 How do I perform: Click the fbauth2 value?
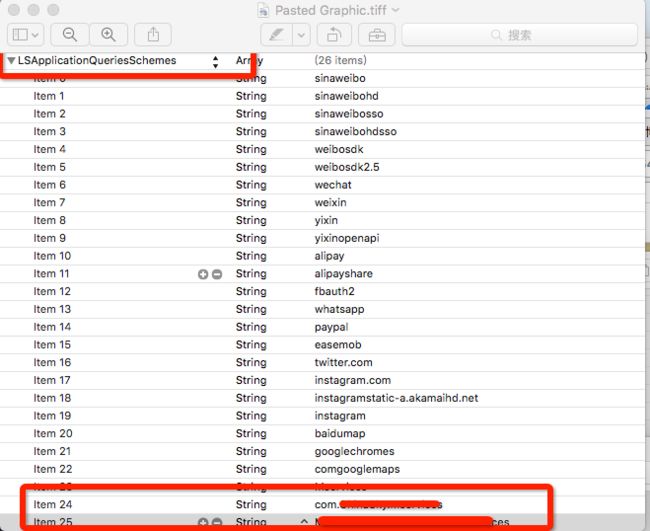point(334,291)
